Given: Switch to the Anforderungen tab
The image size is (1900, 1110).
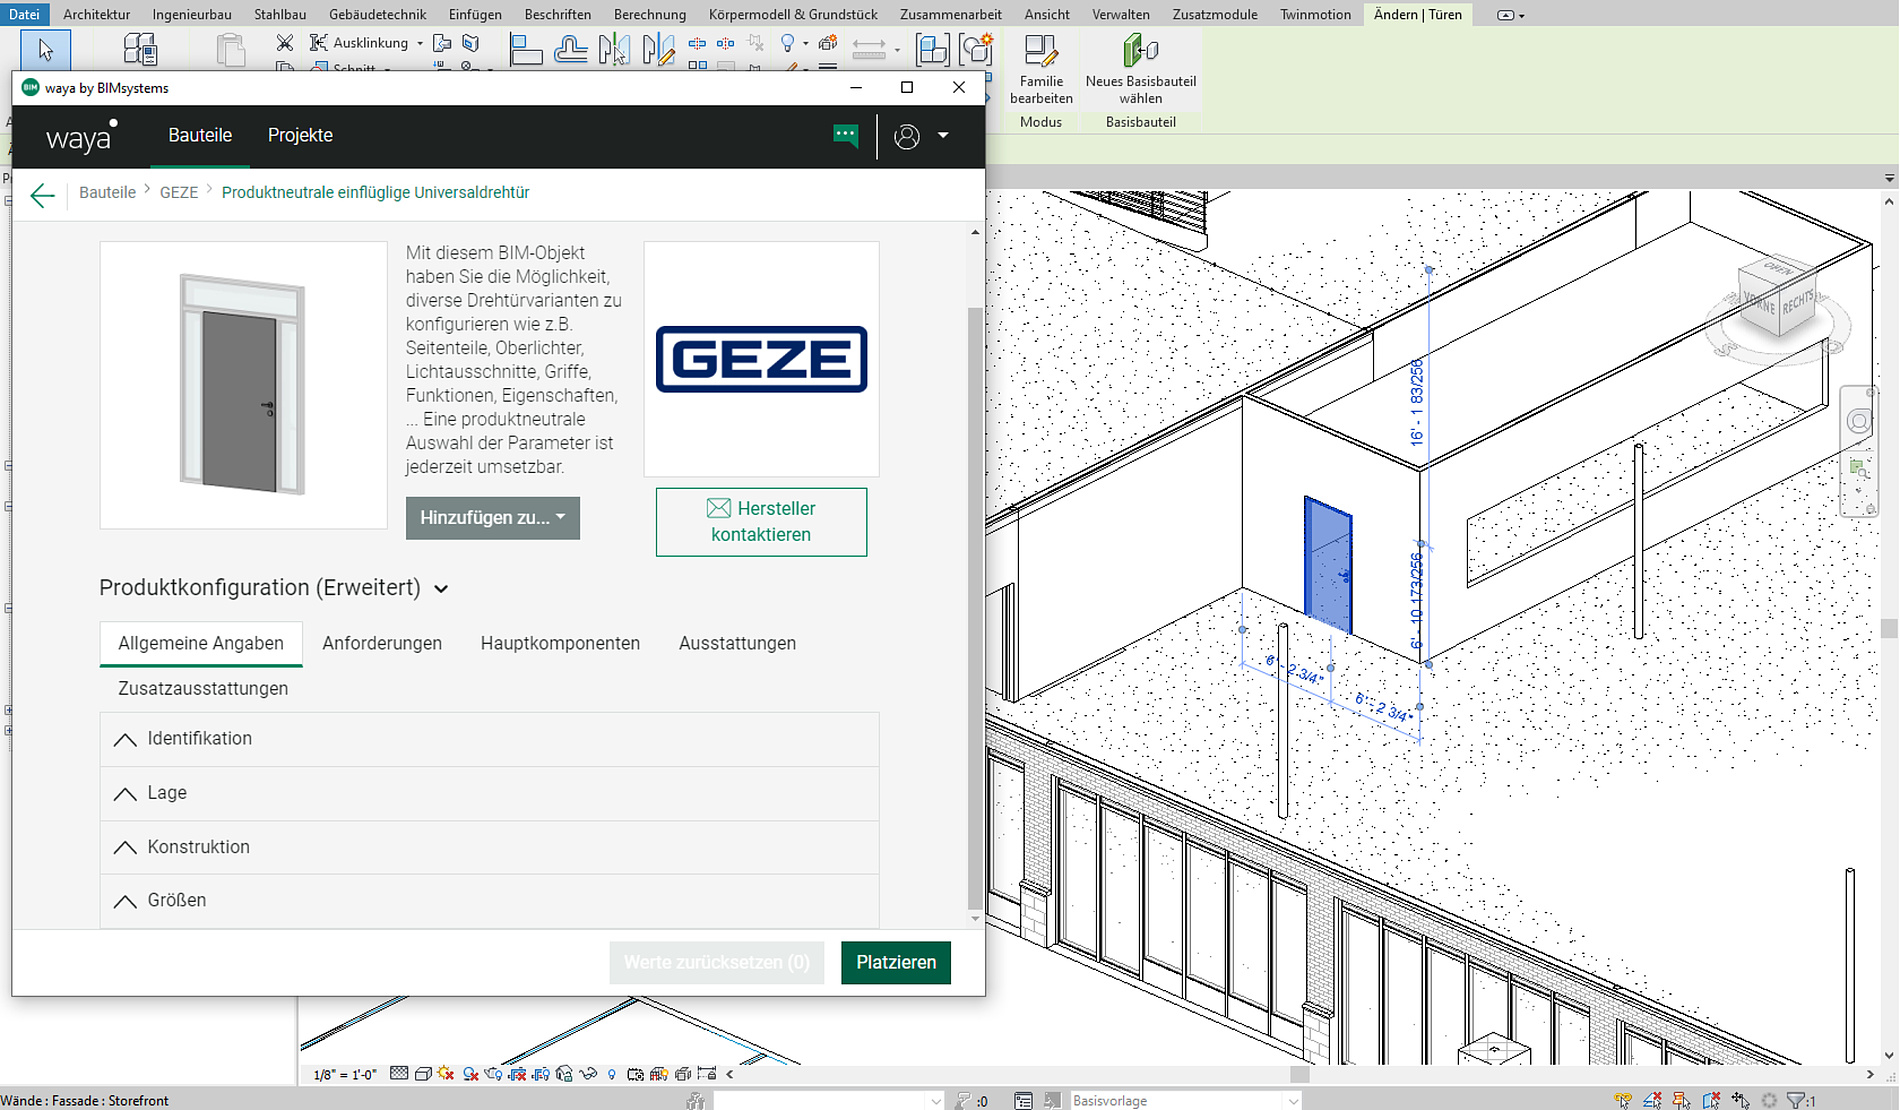Looking at the screenshot, I should (x=382, y=643).
